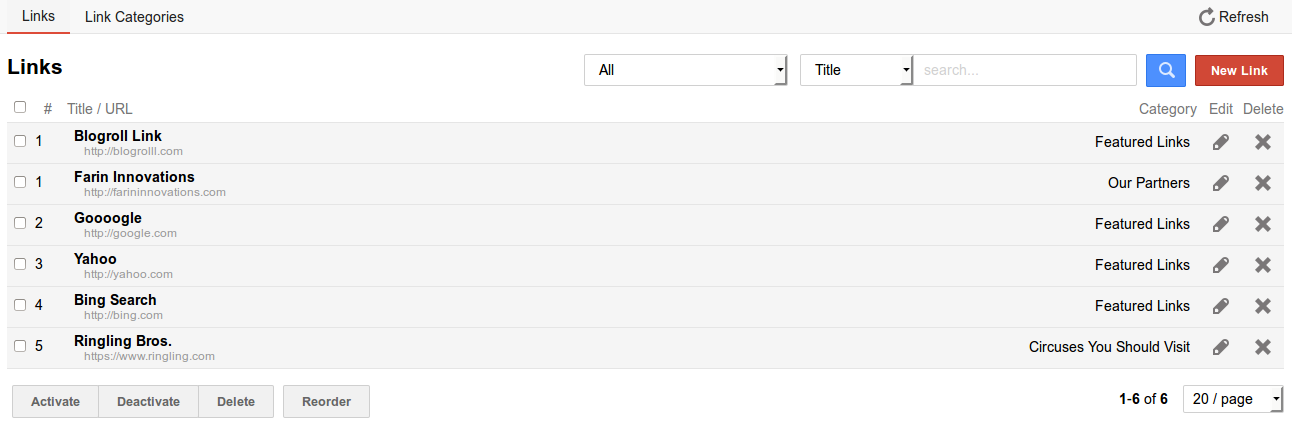Viewport: 1292px width, 426px height.
Task: Switch to the Link Categories tab
Action: coord(134,17)
